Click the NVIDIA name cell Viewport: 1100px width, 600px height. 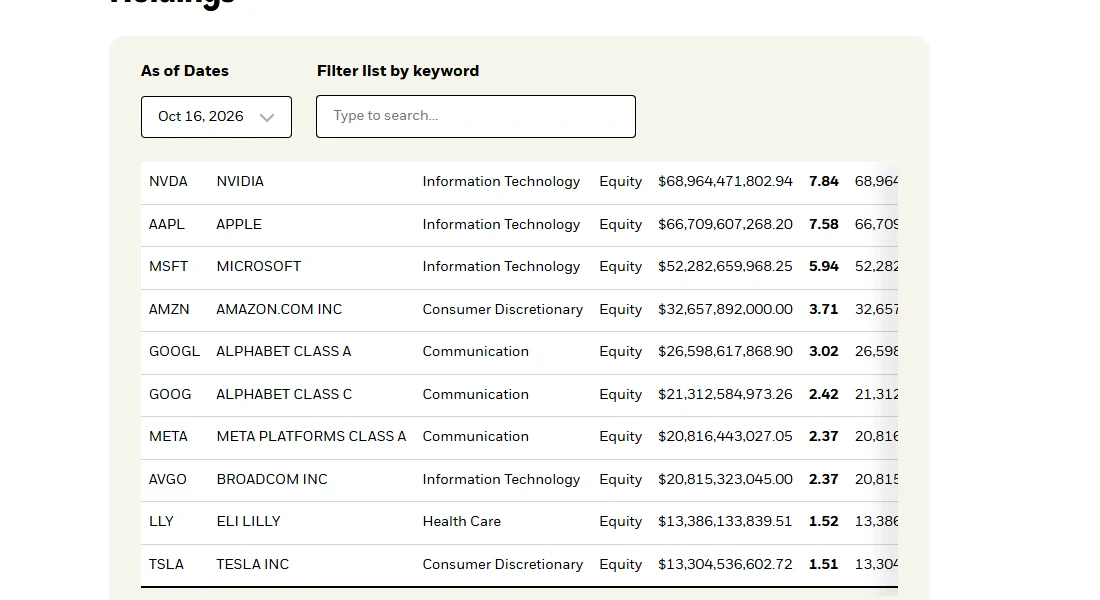click(x=240, y=182)
